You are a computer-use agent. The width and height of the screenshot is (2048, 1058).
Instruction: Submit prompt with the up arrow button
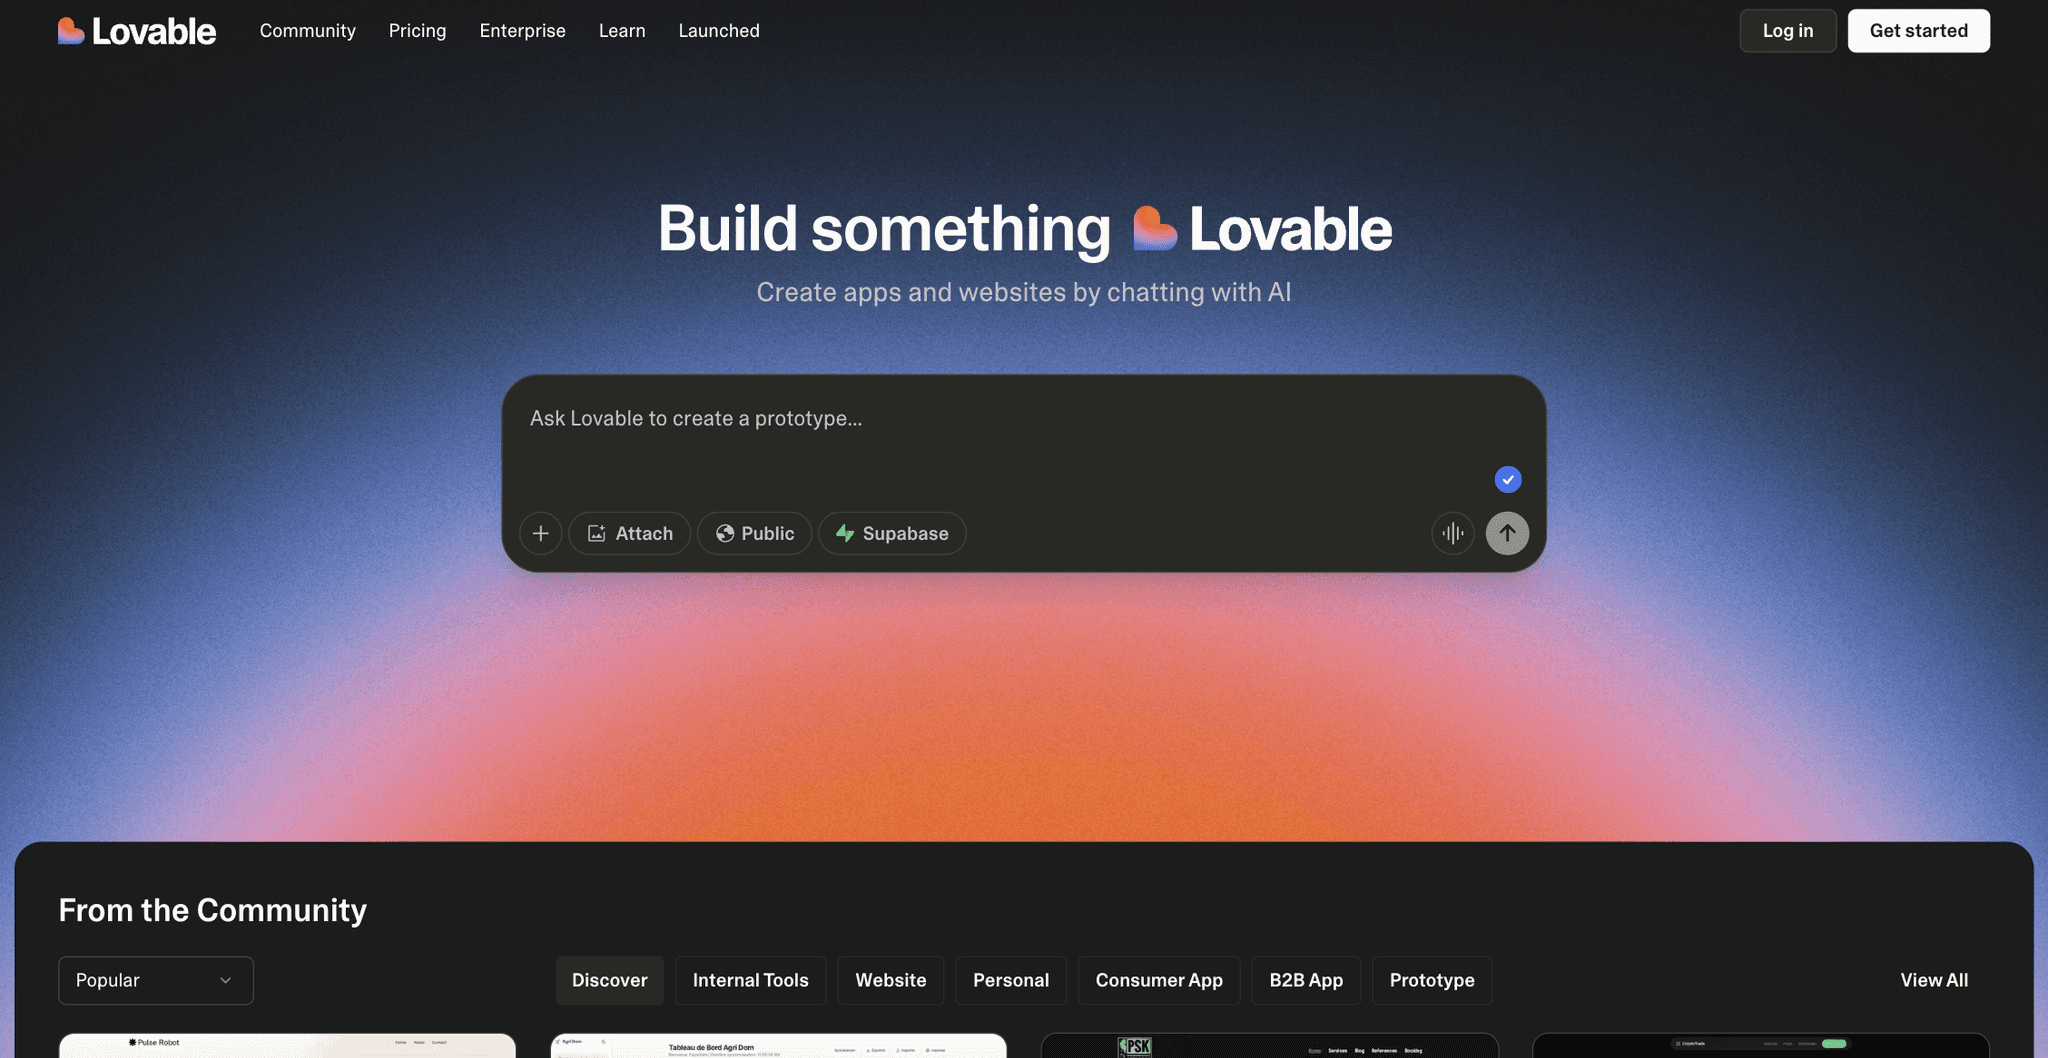pos(1507,533)
